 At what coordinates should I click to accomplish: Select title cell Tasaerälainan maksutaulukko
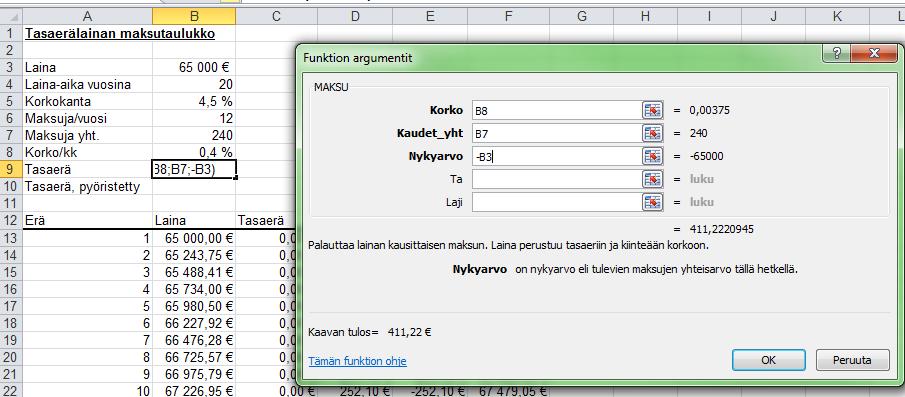pos(120,33)
